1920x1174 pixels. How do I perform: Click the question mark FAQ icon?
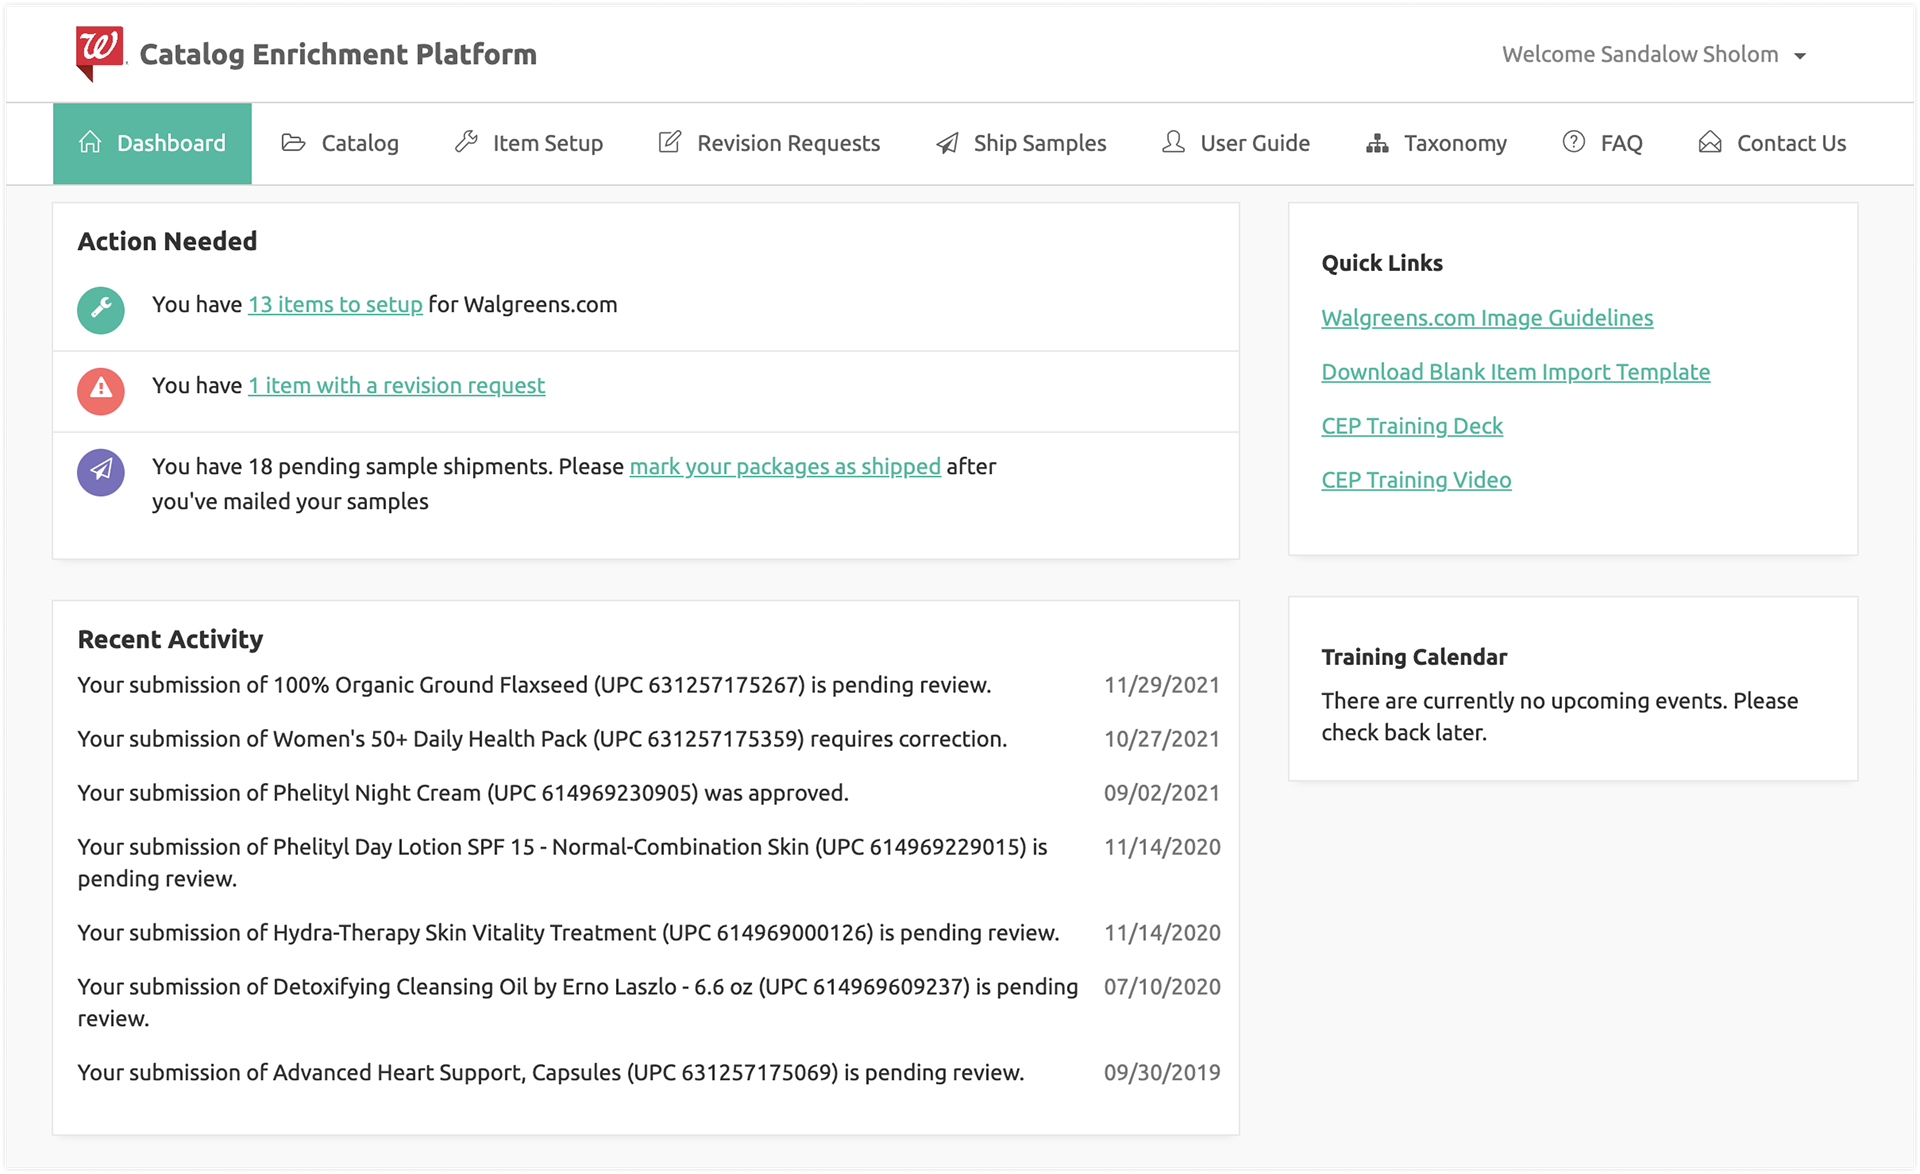1573,142
